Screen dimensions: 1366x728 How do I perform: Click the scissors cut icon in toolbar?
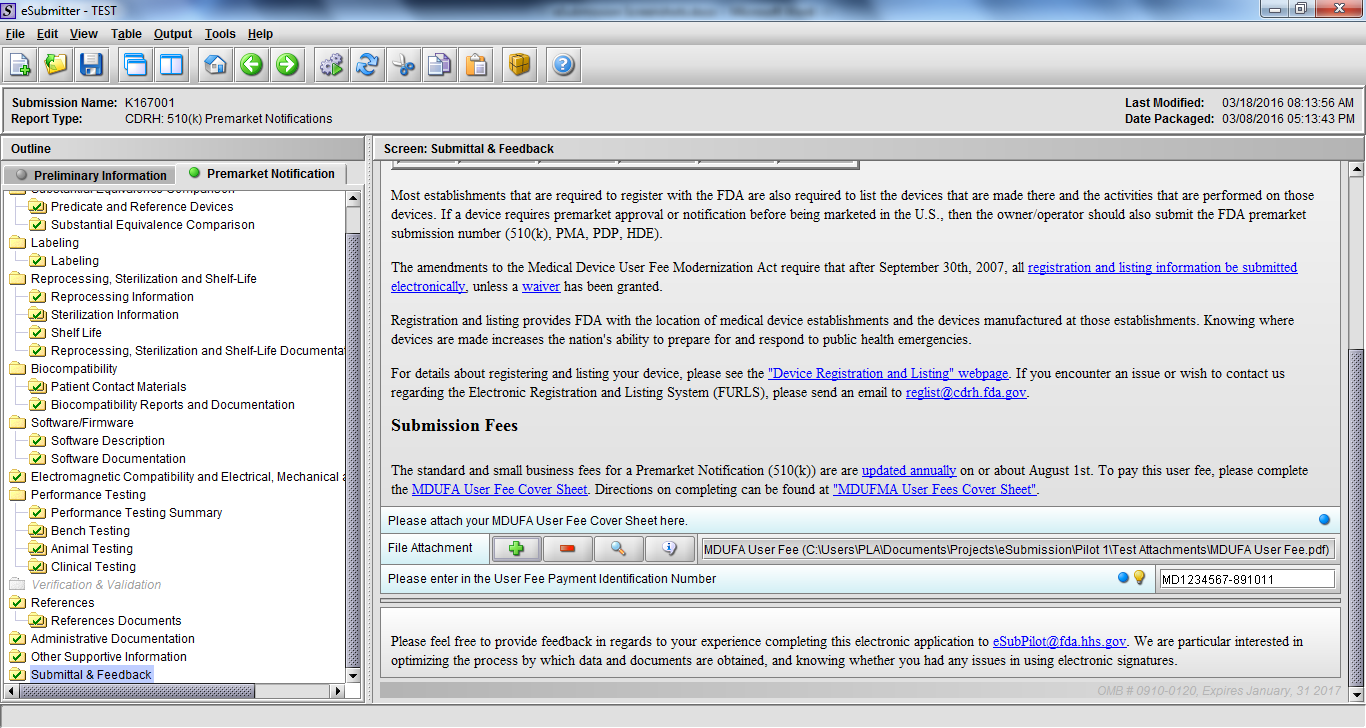[403, 66]
